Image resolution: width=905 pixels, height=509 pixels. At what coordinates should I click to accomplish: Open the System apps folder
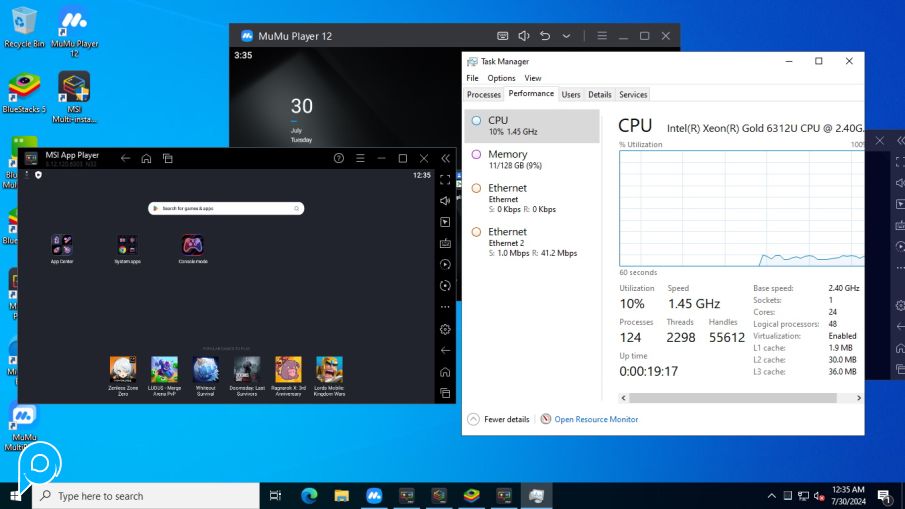click(x=128, y=245)
